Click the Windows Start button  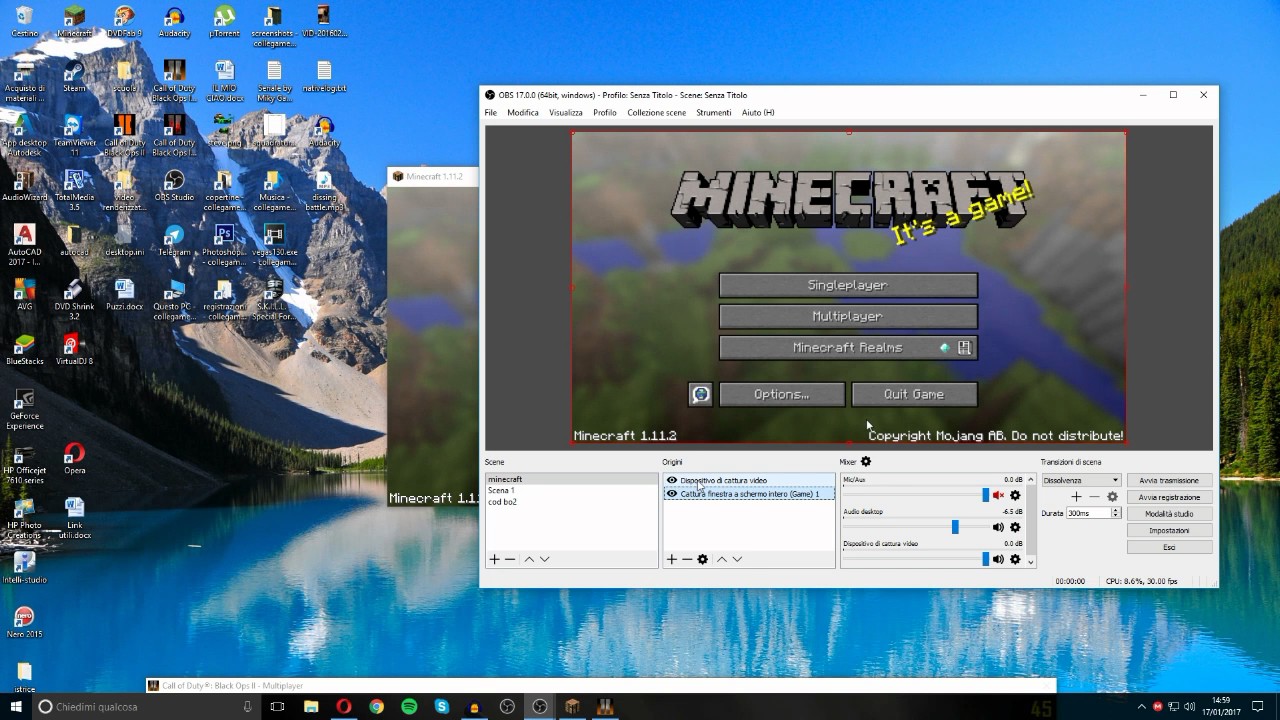(x=16, y=706)
